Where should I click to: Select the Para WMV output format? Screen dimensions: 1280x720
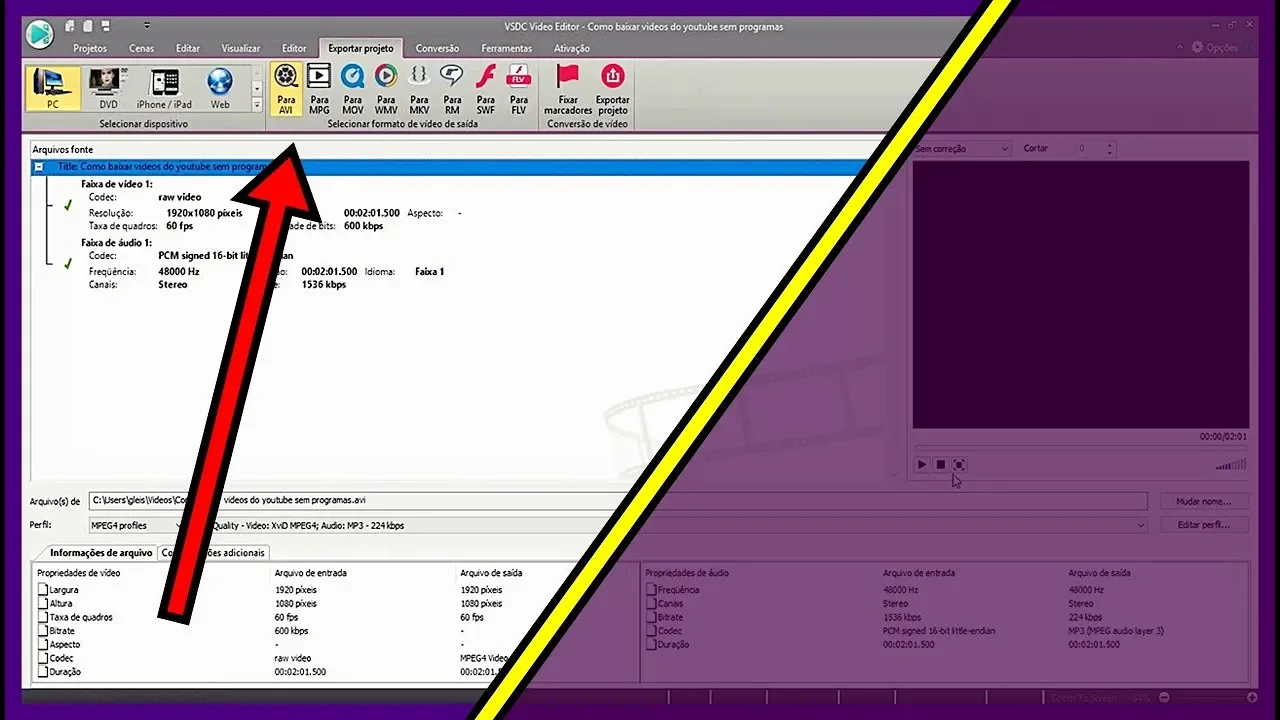click(x=386, y=89)
